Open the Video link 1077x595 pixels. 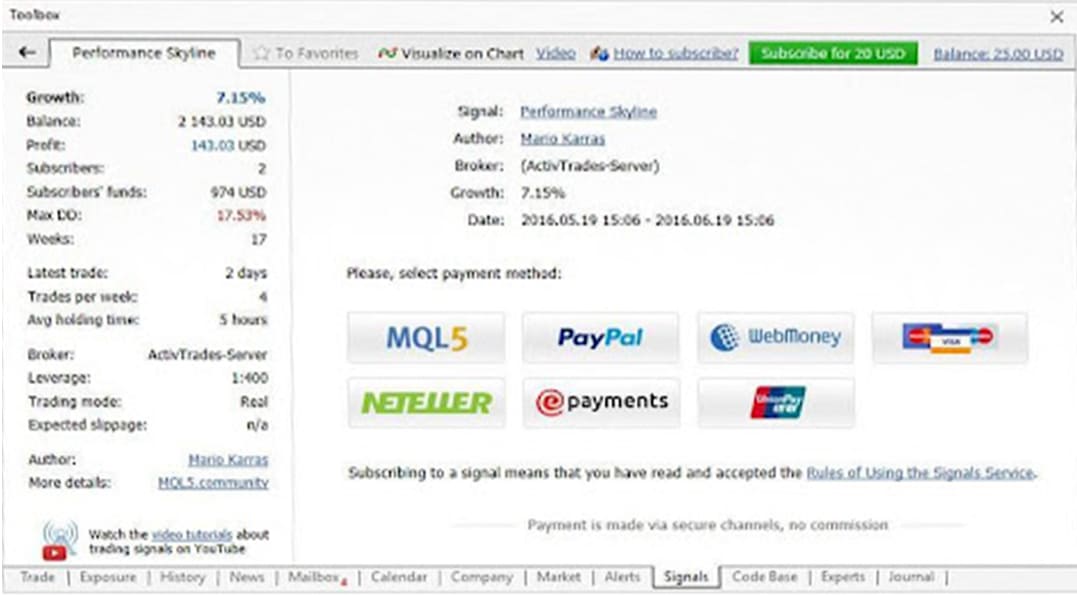pyautogui.click(x=556, y=53)
